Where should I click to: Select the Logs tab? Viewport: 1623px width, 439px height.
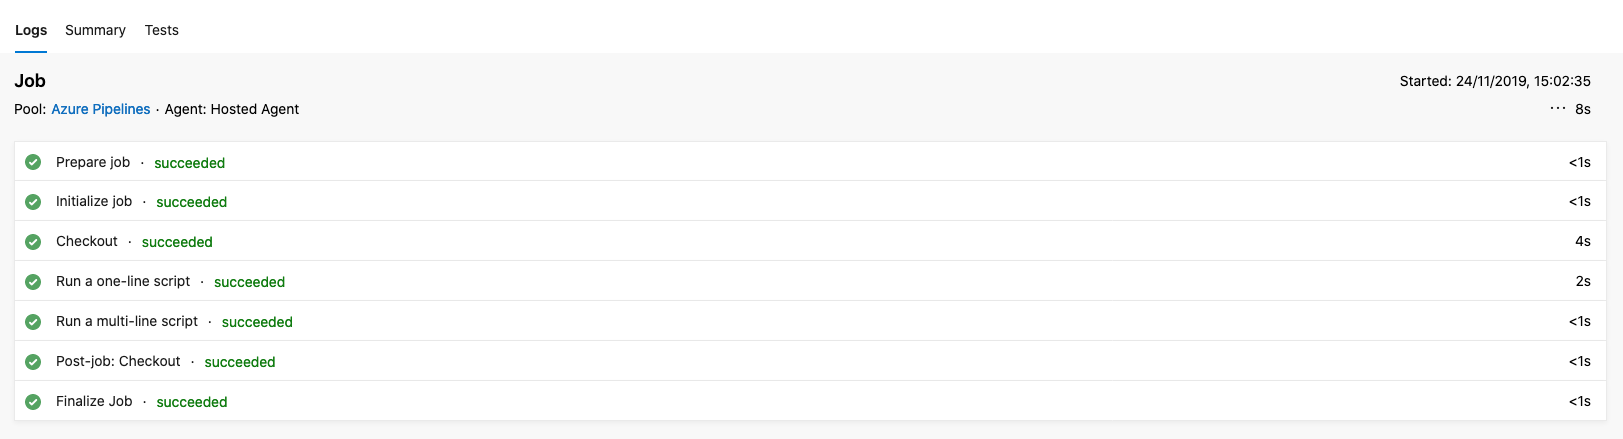31,30
